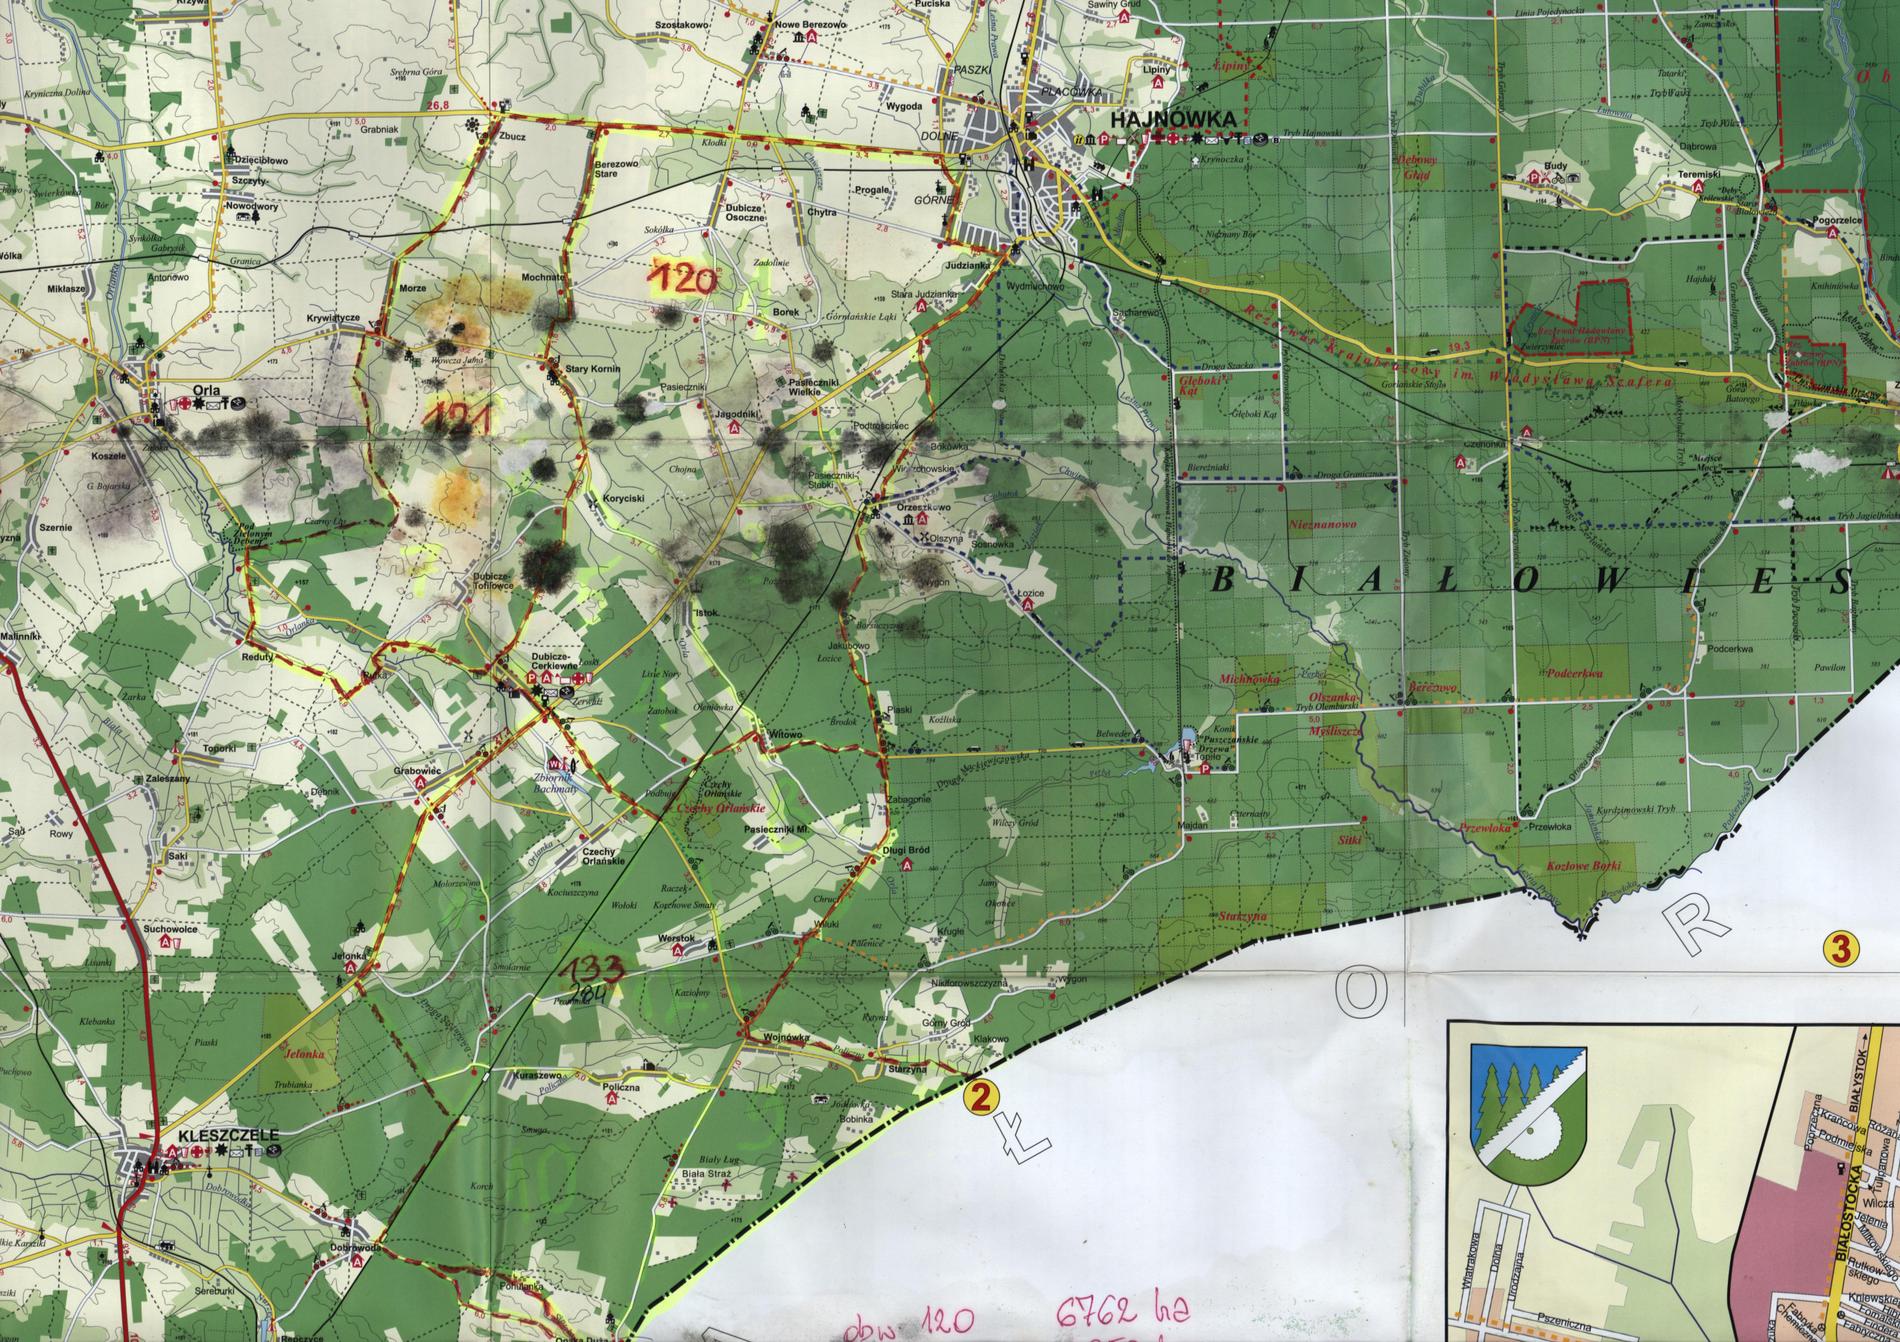
Task: Click the yellow circled number 2 marker
Action: pos(979,1097)
